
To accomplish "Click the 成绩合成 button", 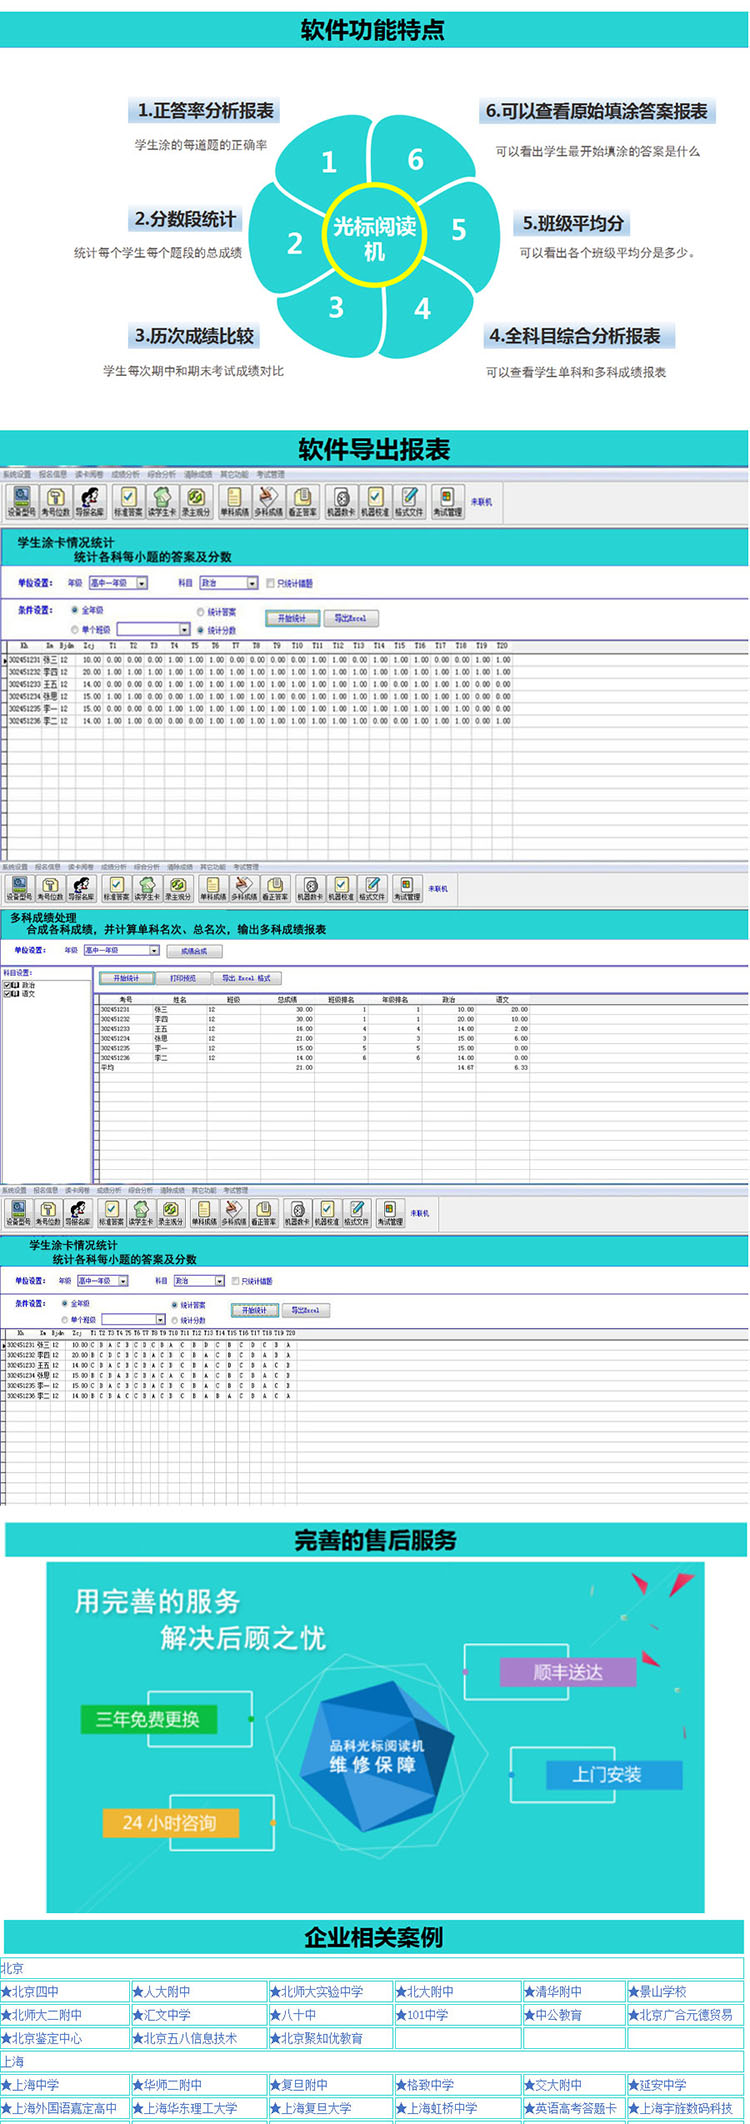I will click(194, 951).
